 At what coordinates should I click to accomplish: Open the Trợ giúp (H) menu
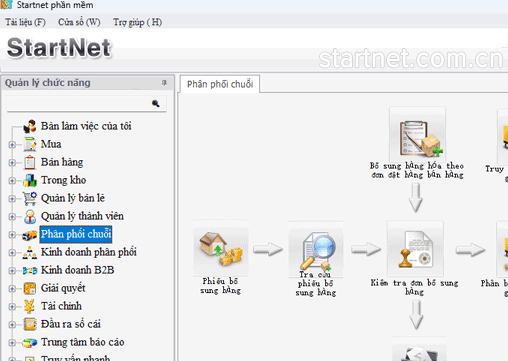point(137,22)
